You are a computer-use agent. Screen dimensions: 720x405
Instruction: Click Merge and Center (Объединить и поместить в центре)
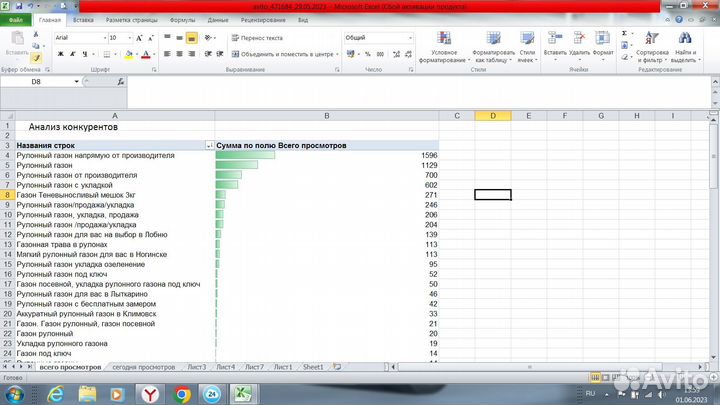click(x=284, y=54)
